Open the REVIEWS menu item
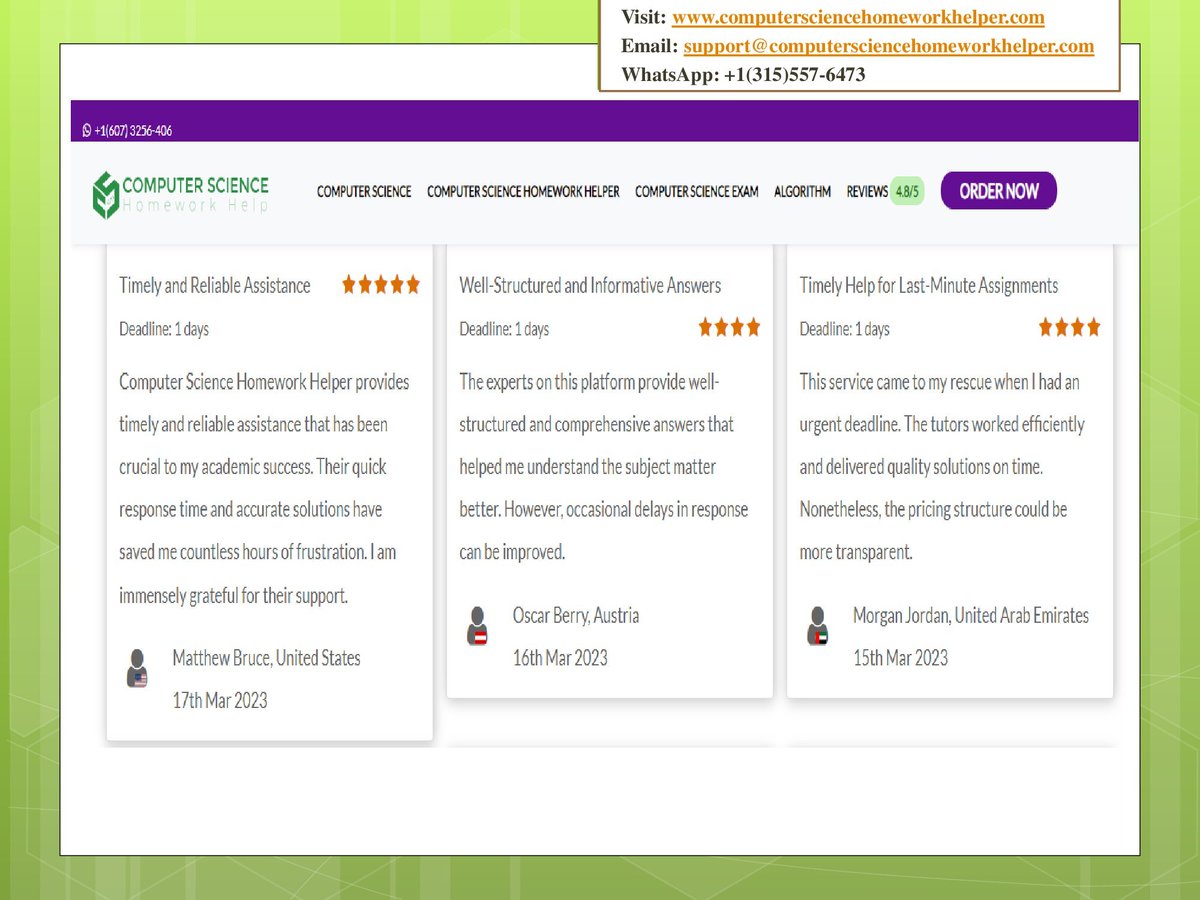The image size is (1200, 900). 867,192
